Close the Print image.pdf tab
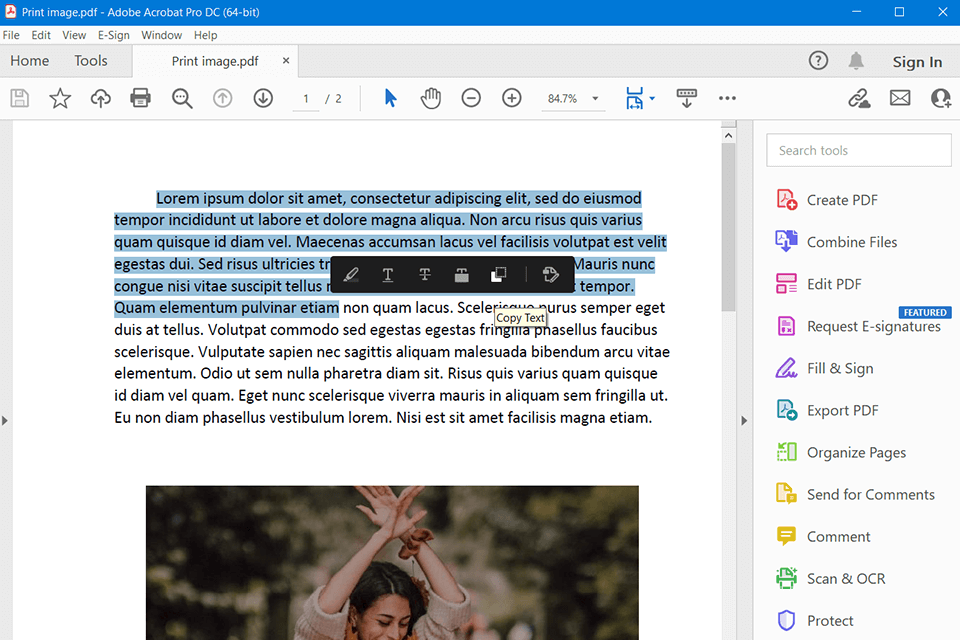The height and width of the screenshot is (640, 960). pos(286,61)
